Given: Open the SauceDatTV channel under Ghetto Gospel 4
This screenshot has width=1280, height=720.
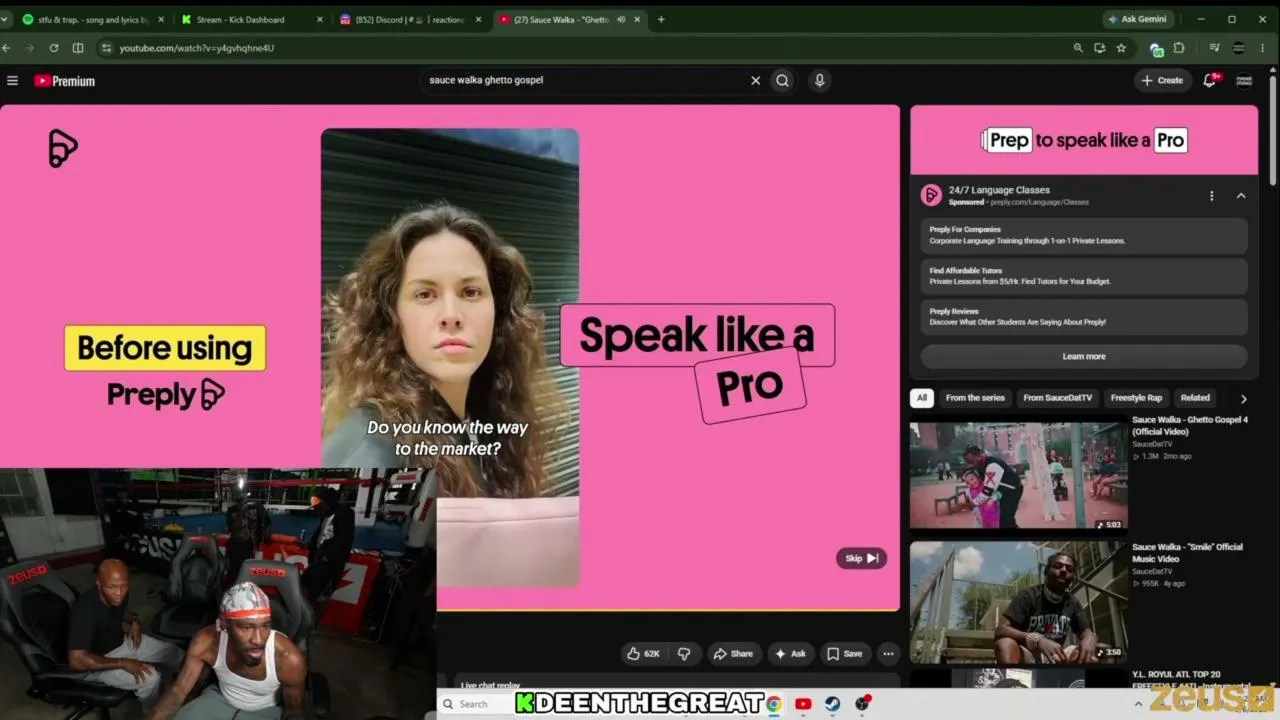Looking at the screenshot, I should (1152, 444).
